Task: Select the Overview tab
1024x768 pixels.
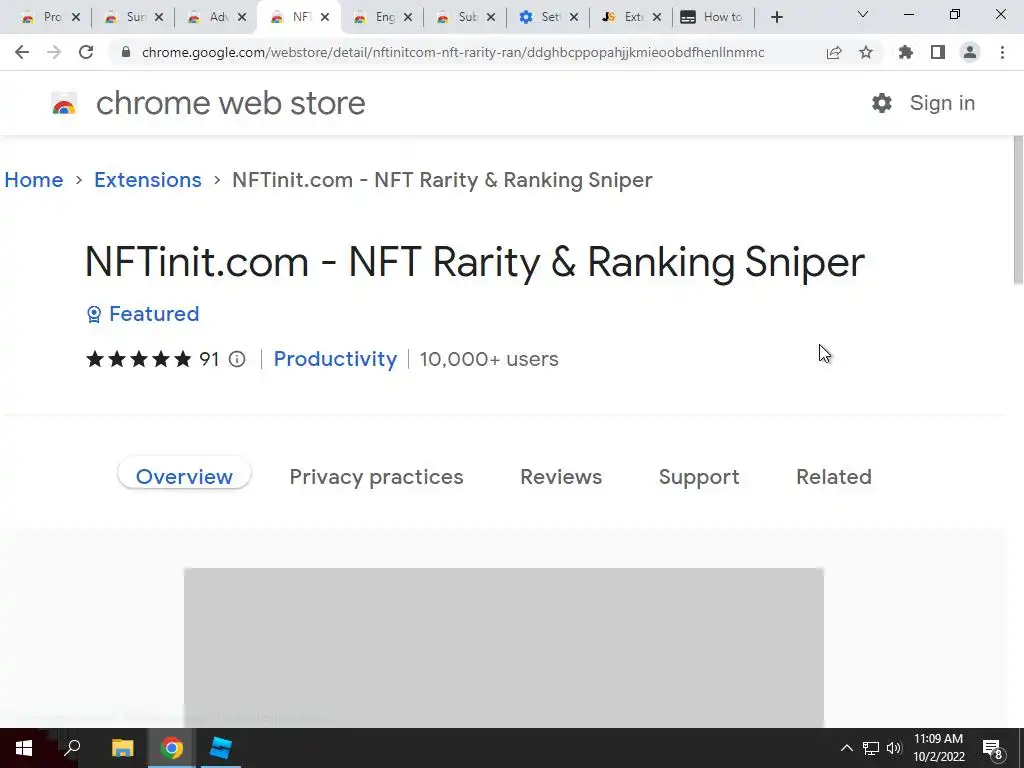Action: click(184, 477)
